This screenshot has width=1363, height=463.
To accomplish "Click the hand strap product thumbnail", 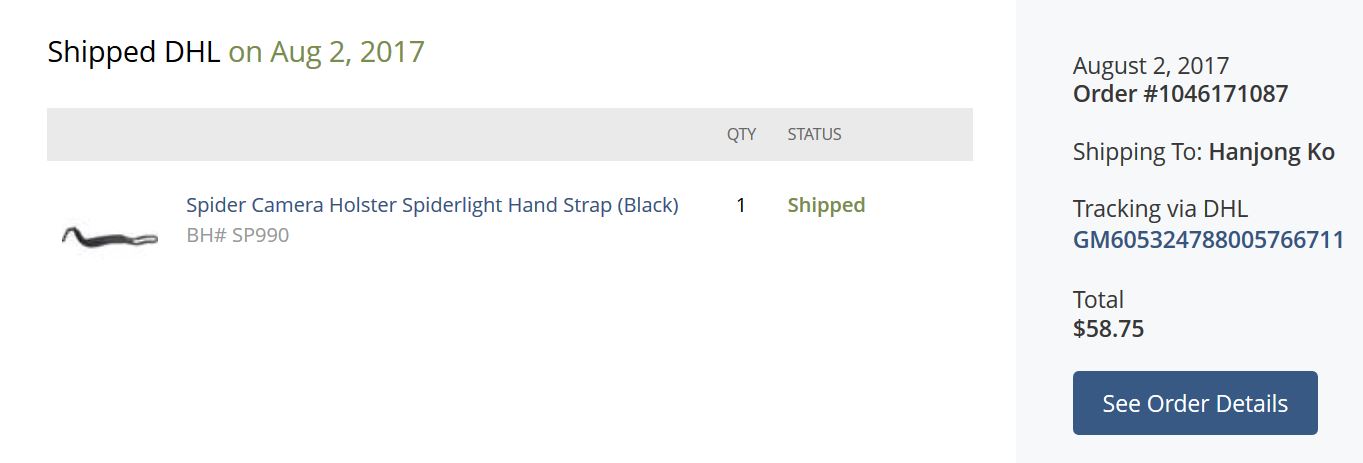I will point(109,237).
